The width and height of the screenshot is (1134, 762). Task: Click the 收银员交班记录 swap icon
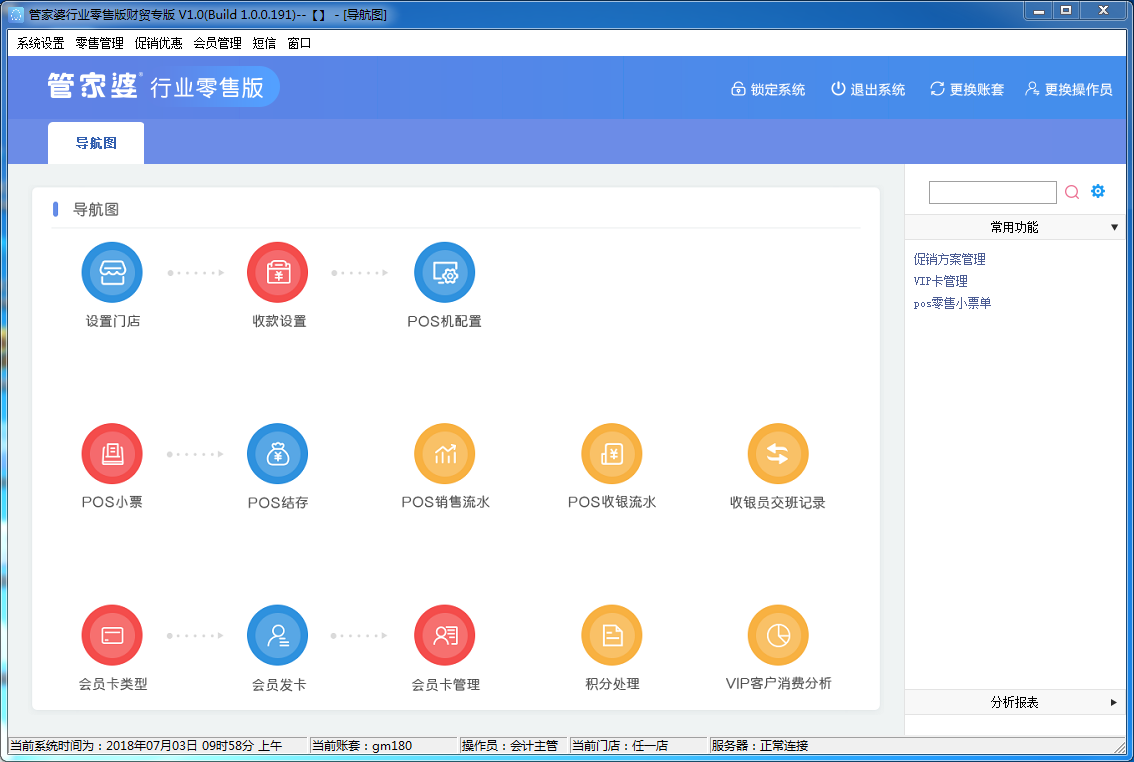[x=777, y=454]
